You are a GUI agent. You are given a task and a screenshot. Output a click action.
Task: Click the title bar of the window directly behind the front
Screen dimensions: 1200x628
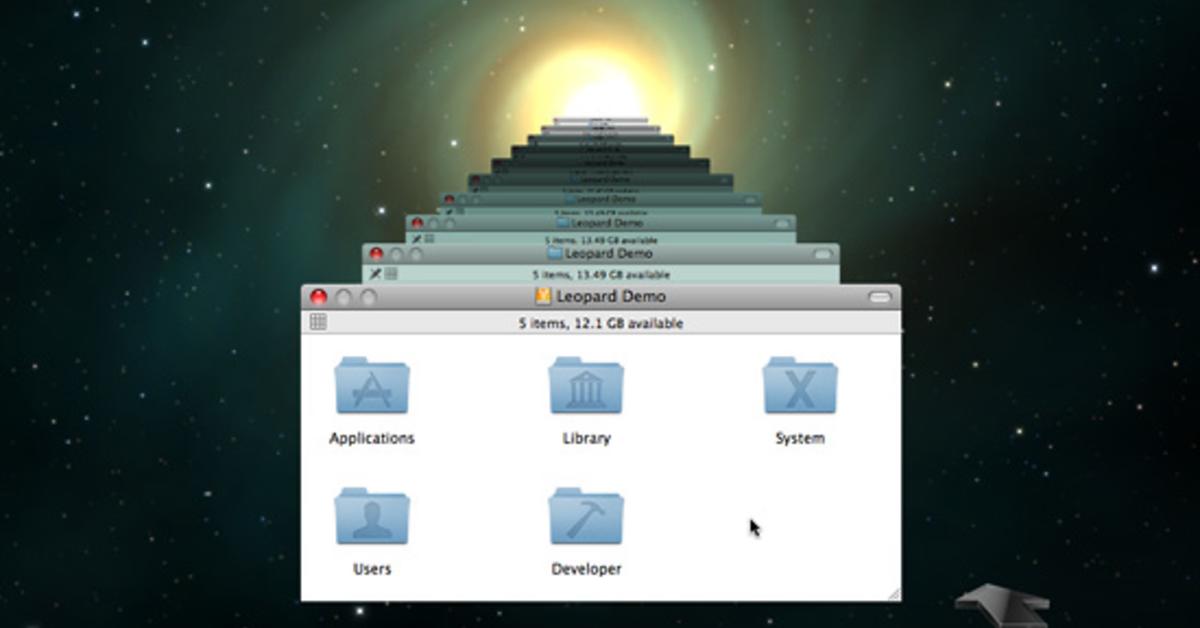coord(600,254)
